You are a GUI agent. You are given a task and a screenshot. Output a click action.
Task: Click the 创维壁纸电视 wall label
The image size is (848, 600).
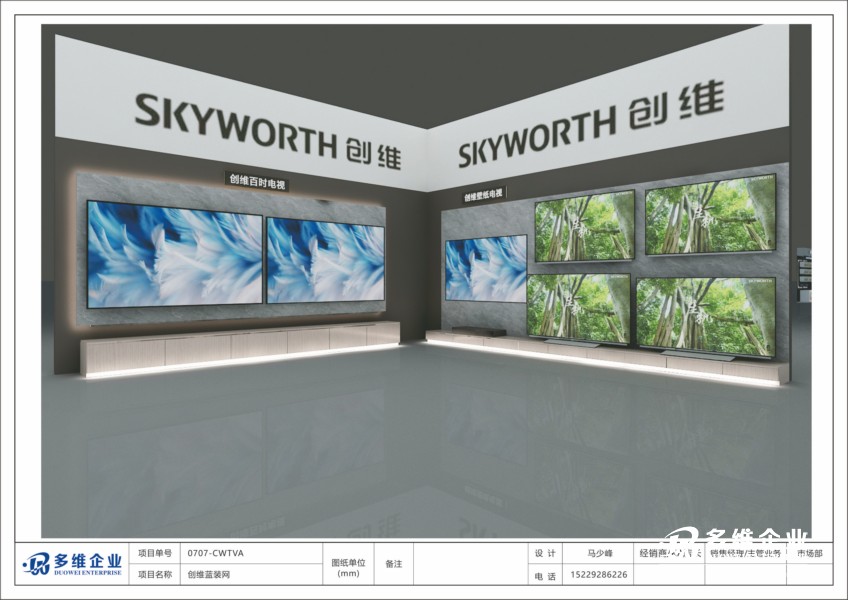(483, 195)
